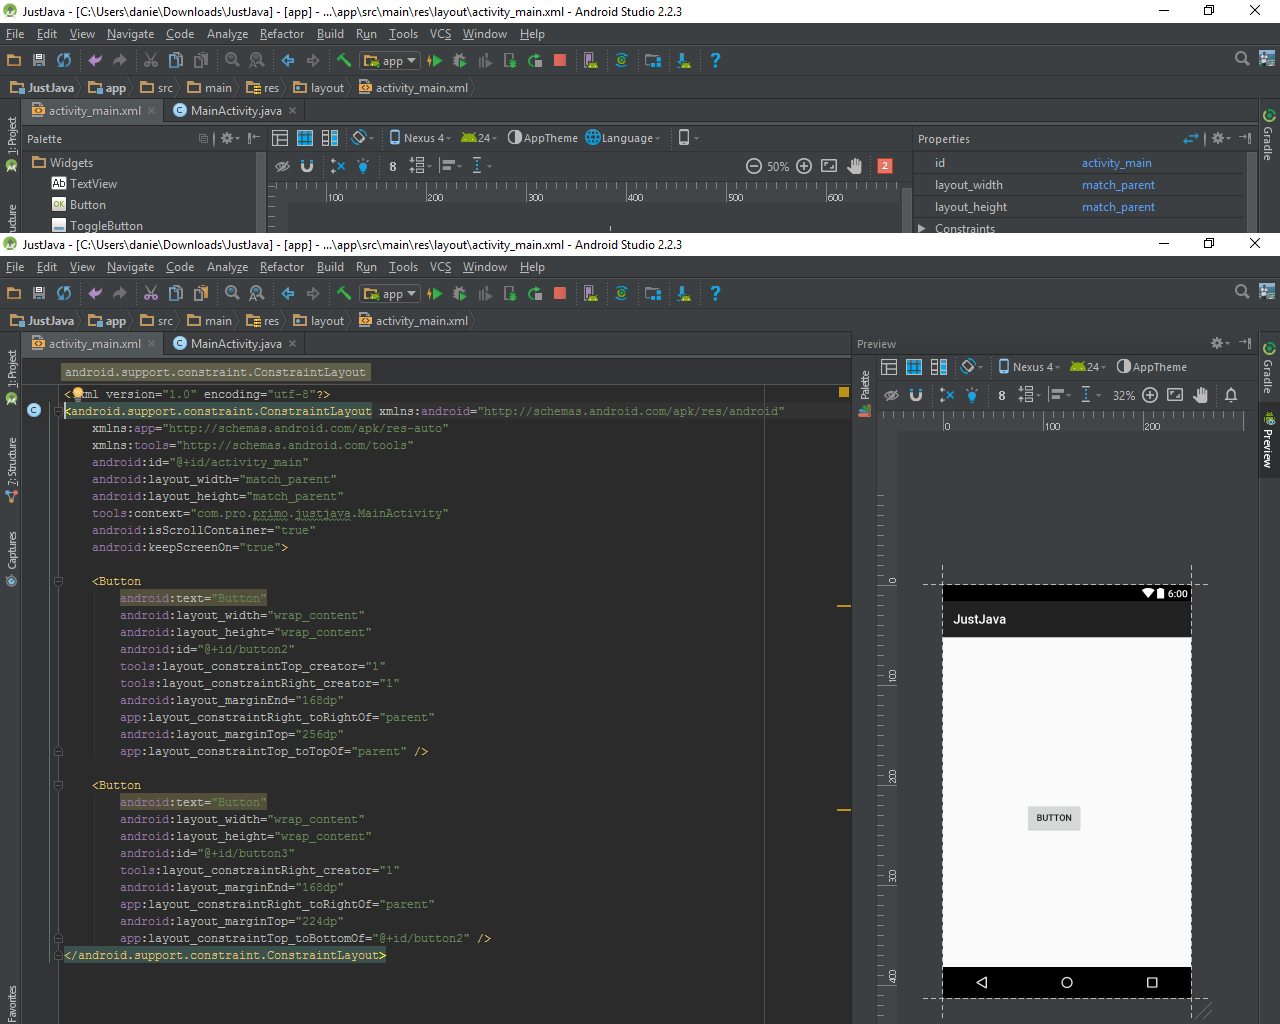The width and height of the screenshot is (1280, 1024).
Task: Select Design view mode in Preview toolbar
Action: [x=889, y=367]
